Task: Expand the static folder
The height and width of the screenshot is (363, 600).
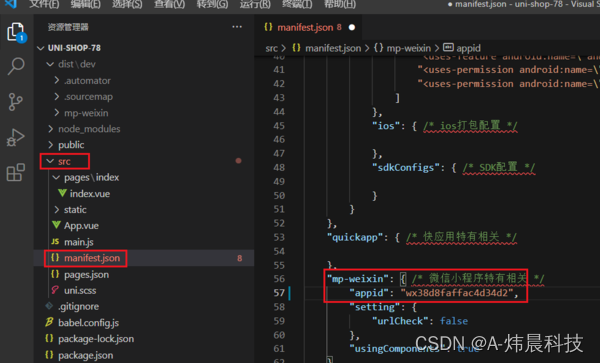Action: point(57,209)
